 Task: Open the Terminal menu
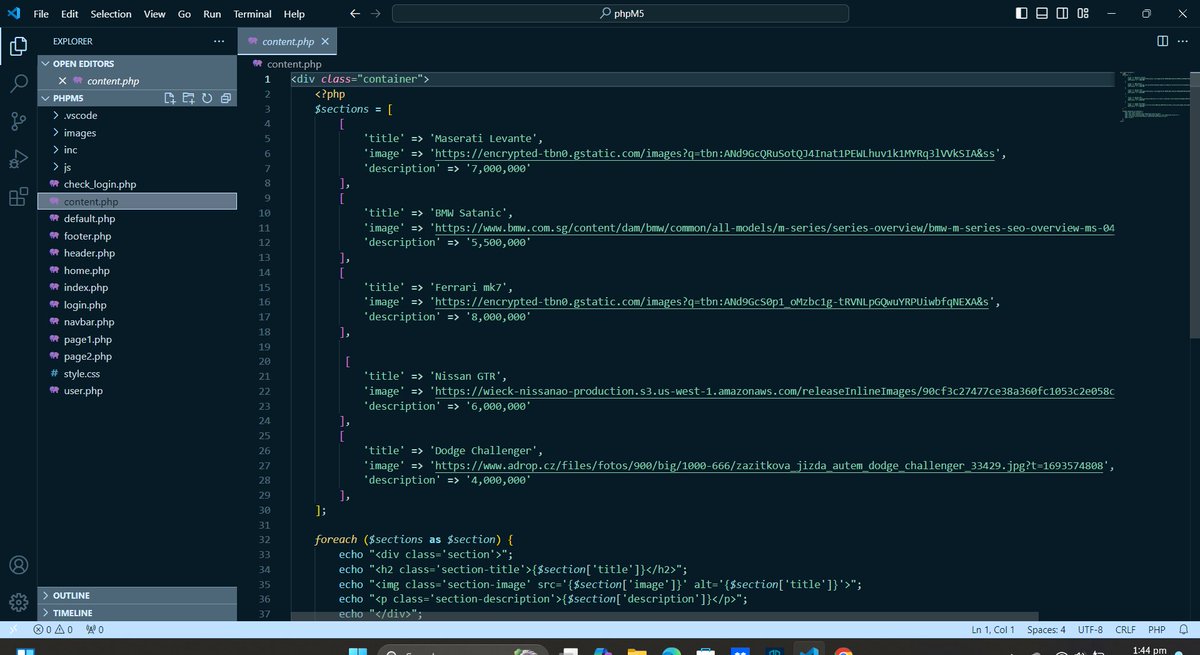[x=252, y=14]
